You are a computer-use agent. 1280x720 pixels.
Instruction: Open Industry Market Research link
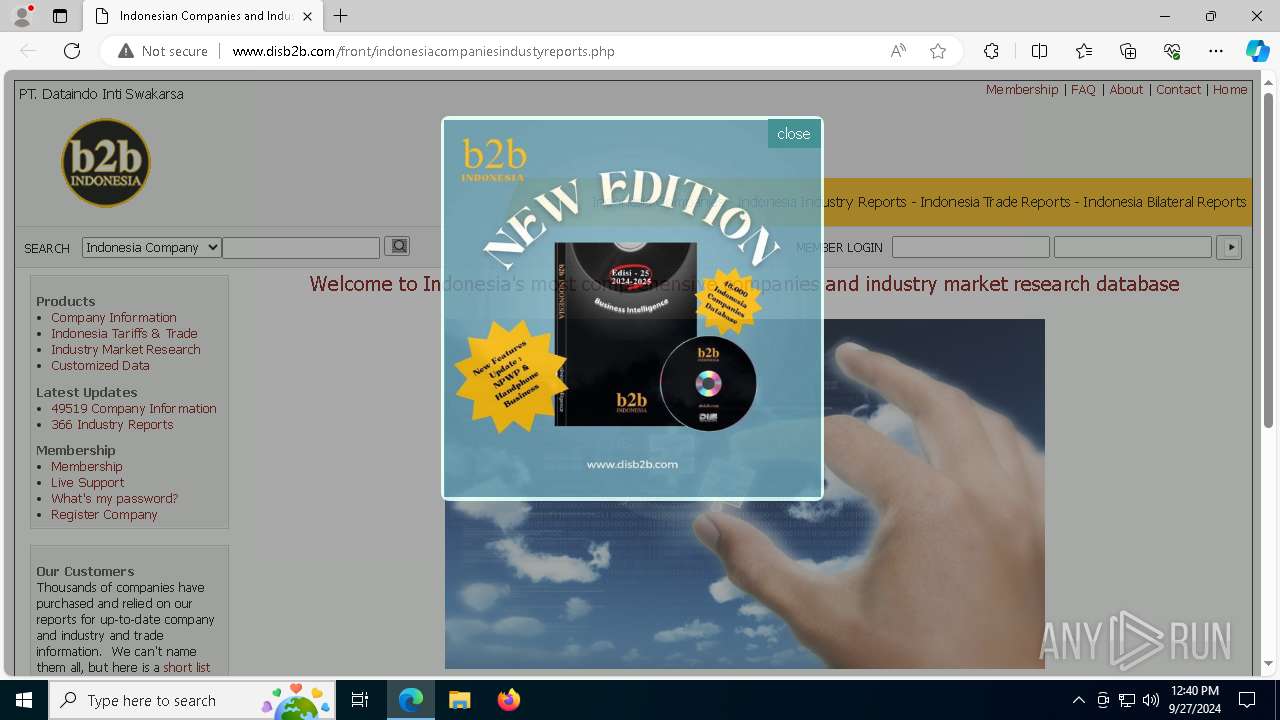coord(126,349)
